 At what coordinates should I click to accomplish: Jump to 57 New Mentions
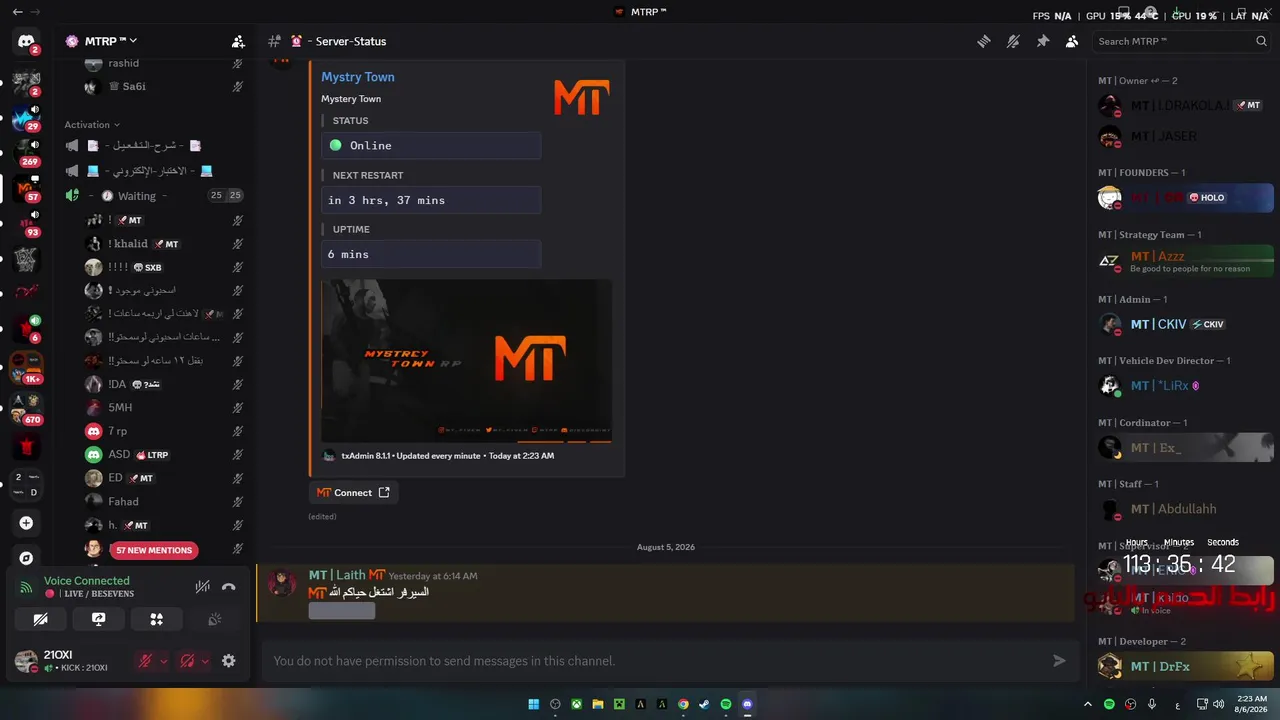click(x=153, y=550)
